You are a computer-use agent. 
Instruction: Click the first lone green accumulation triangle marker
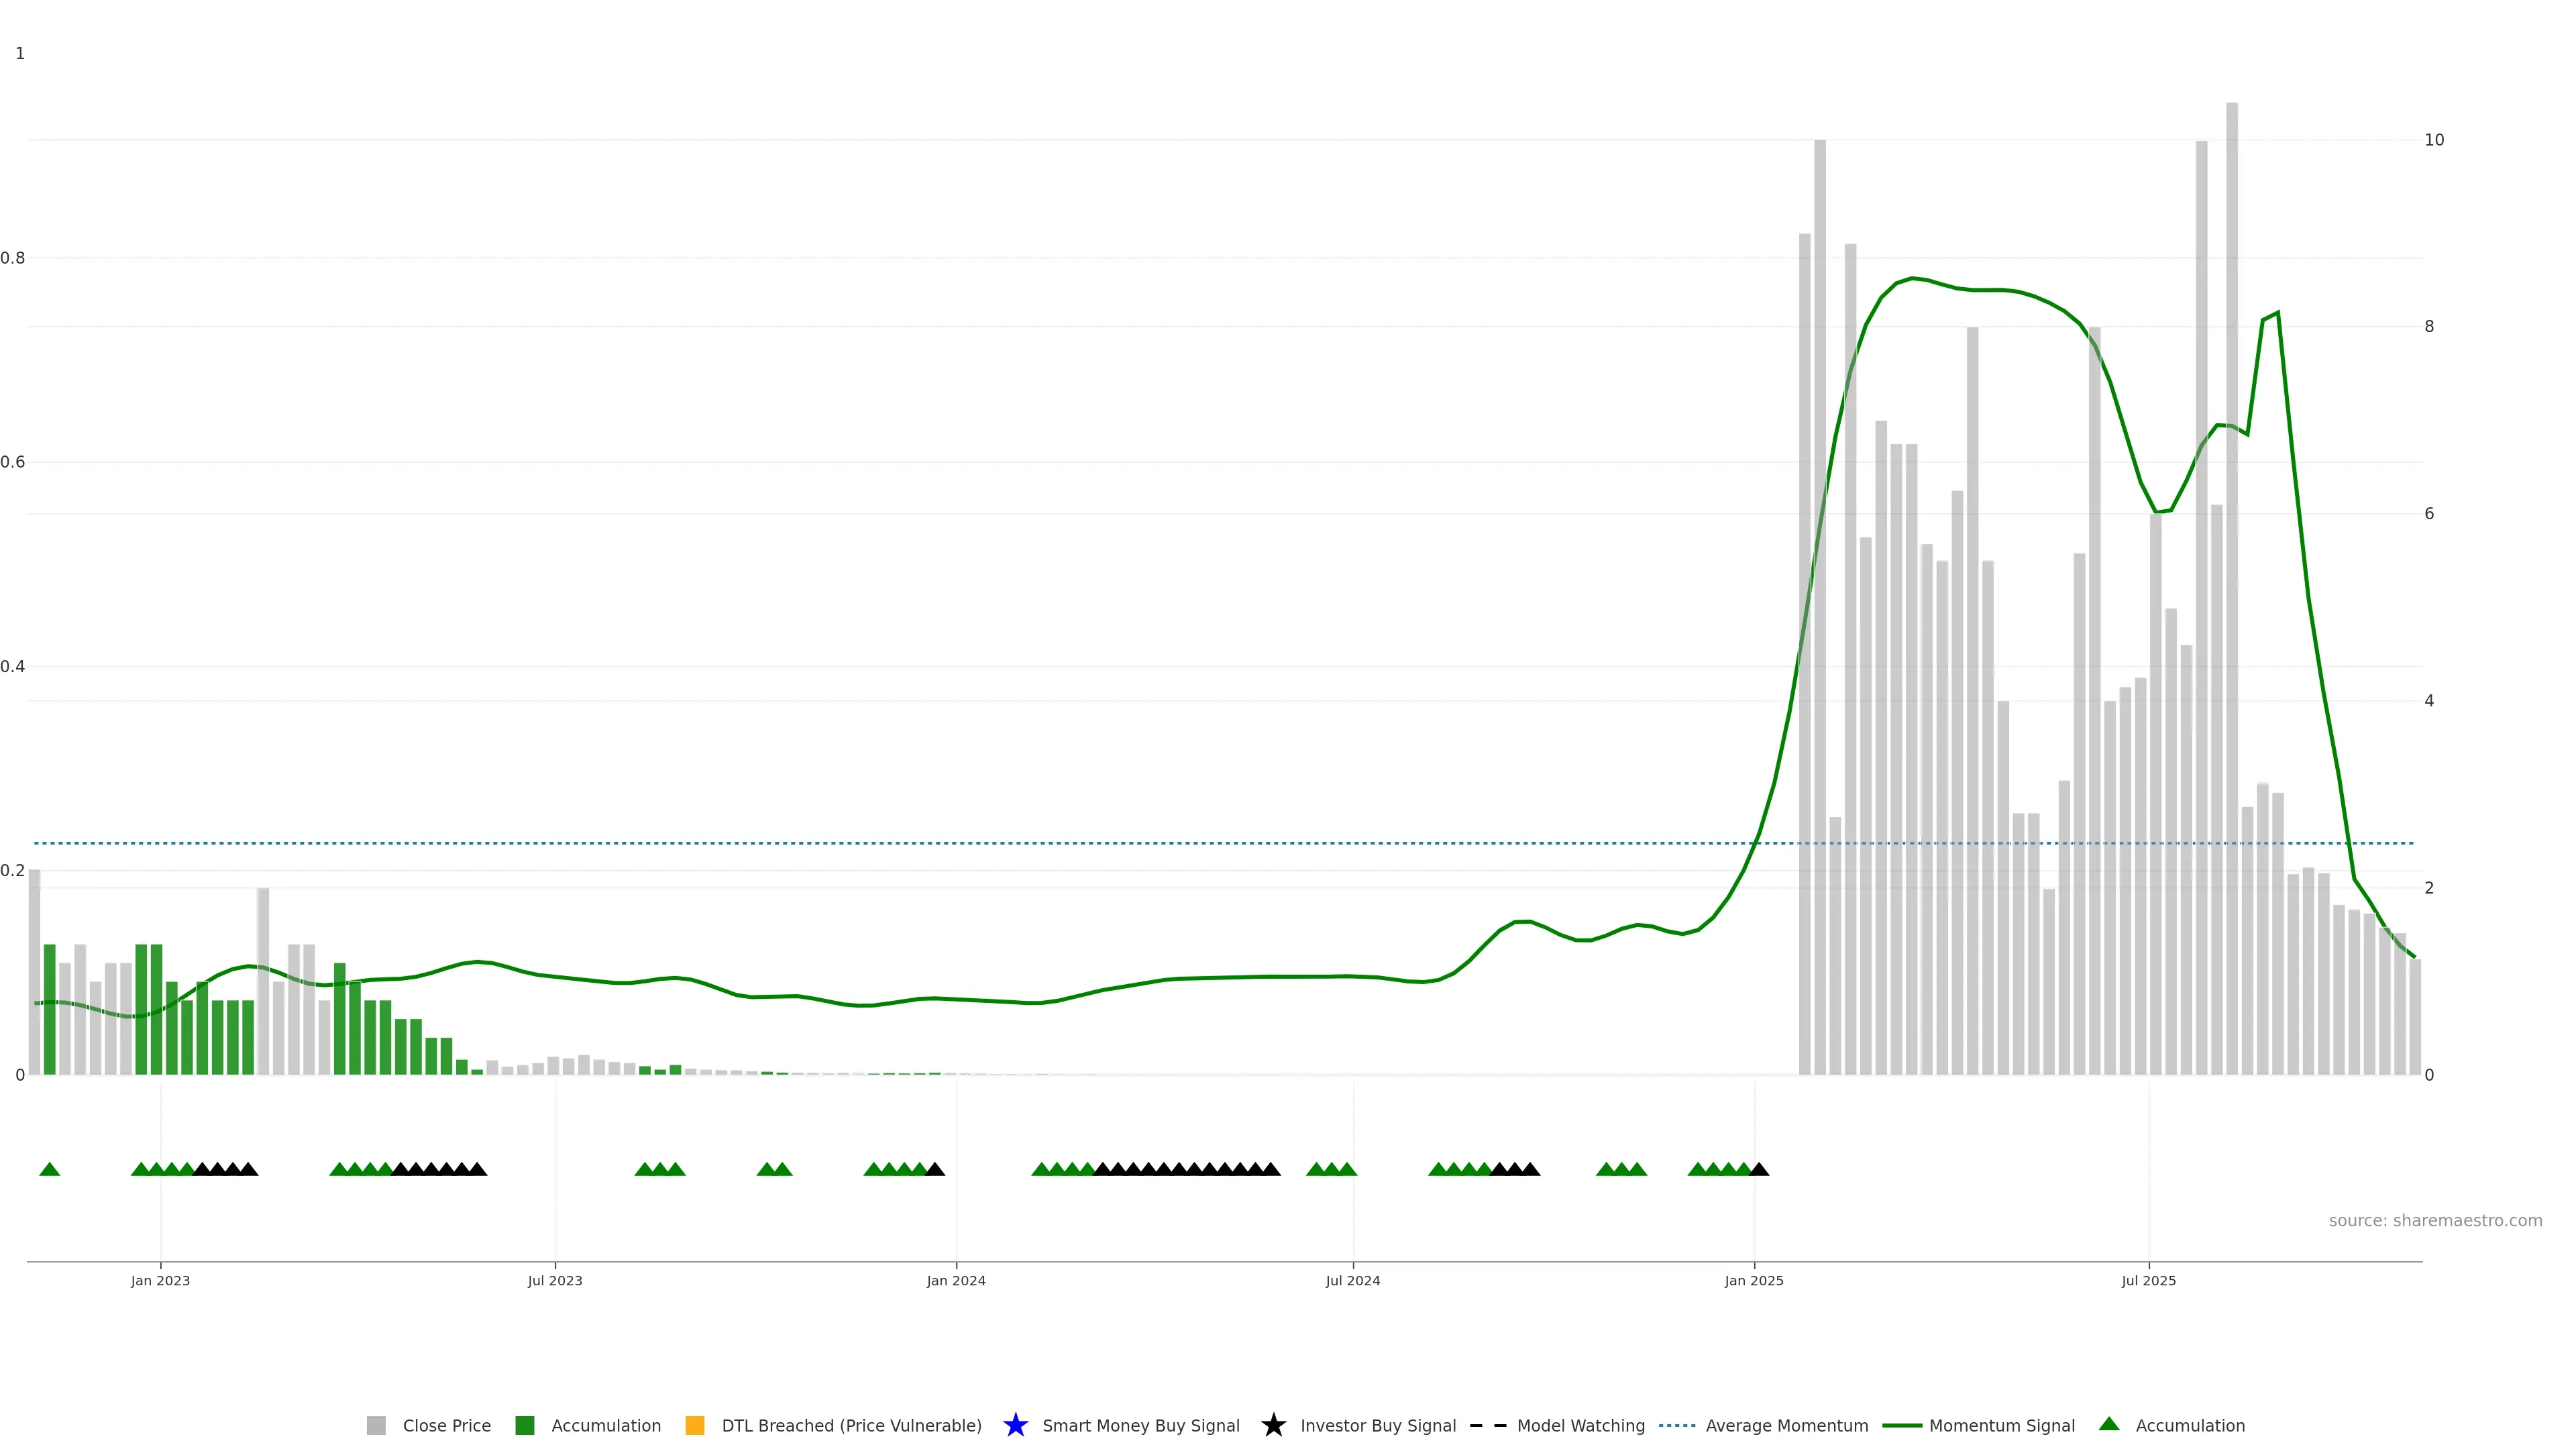[x=50, y=1169]
